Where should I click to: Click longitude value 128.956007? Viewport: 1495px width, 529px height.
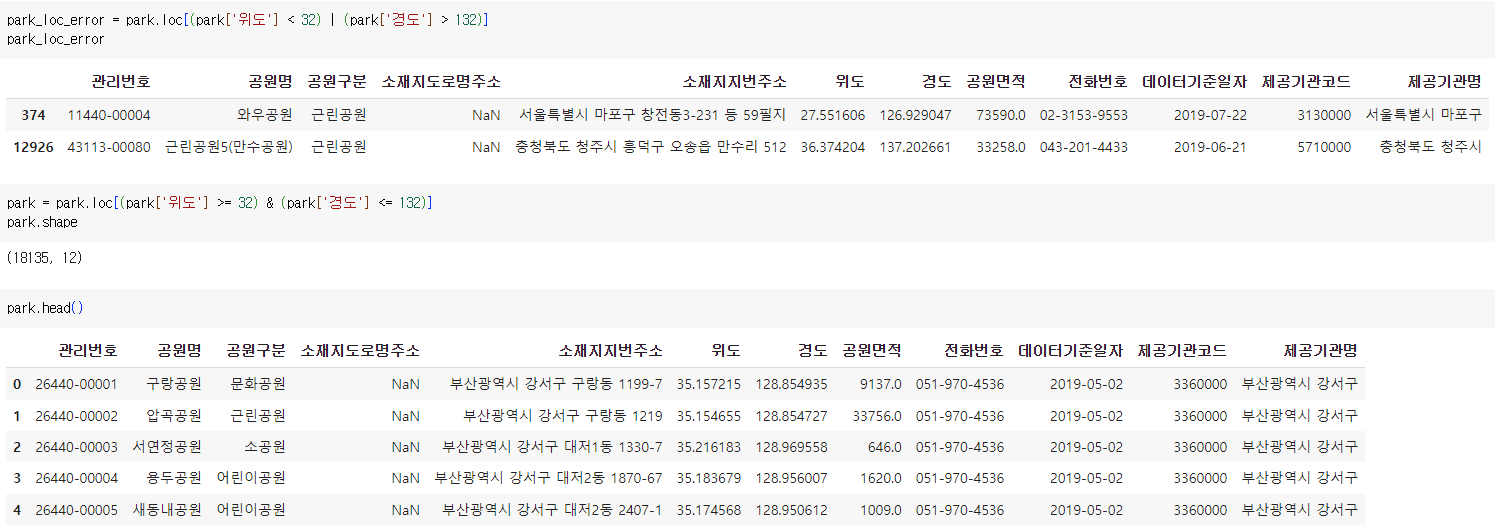pos(792,478)
